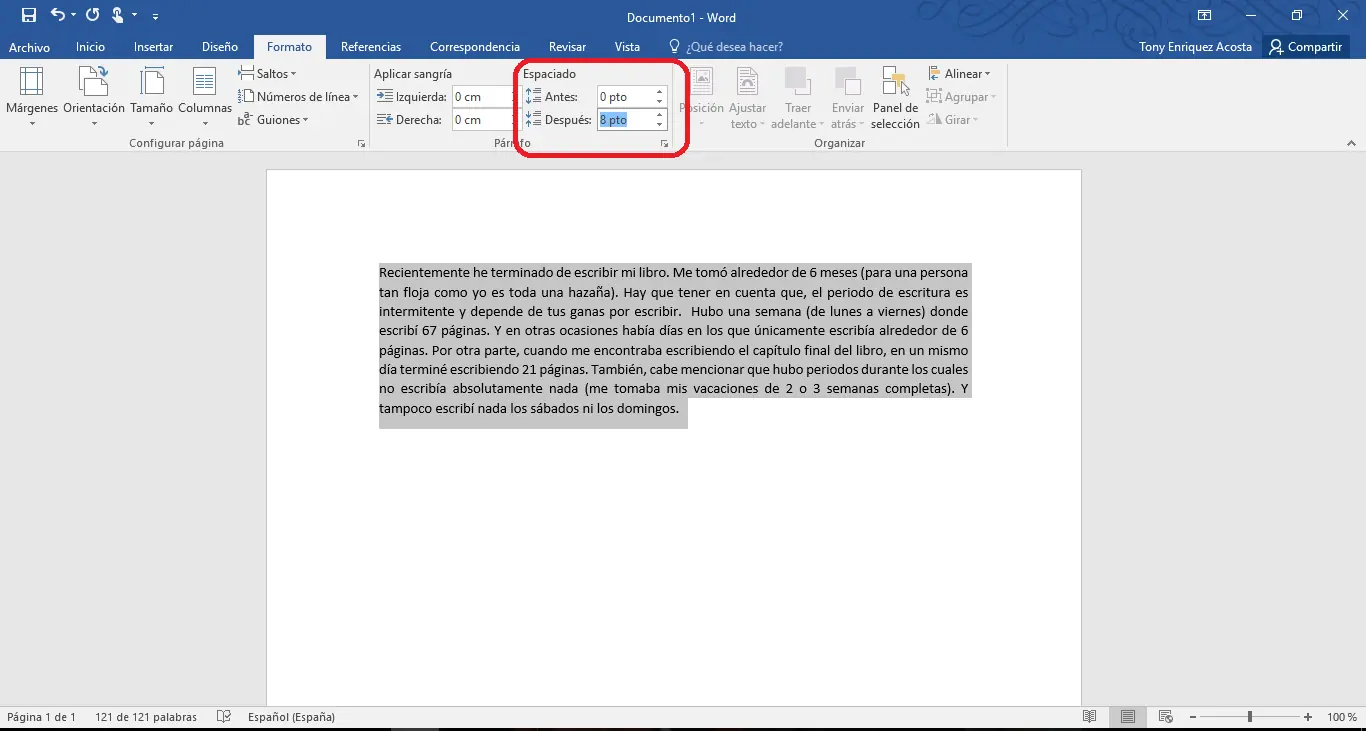Save the document with the floppy disk icon
The height and width of the screenshot is (731, 1366).
(29, 15)
